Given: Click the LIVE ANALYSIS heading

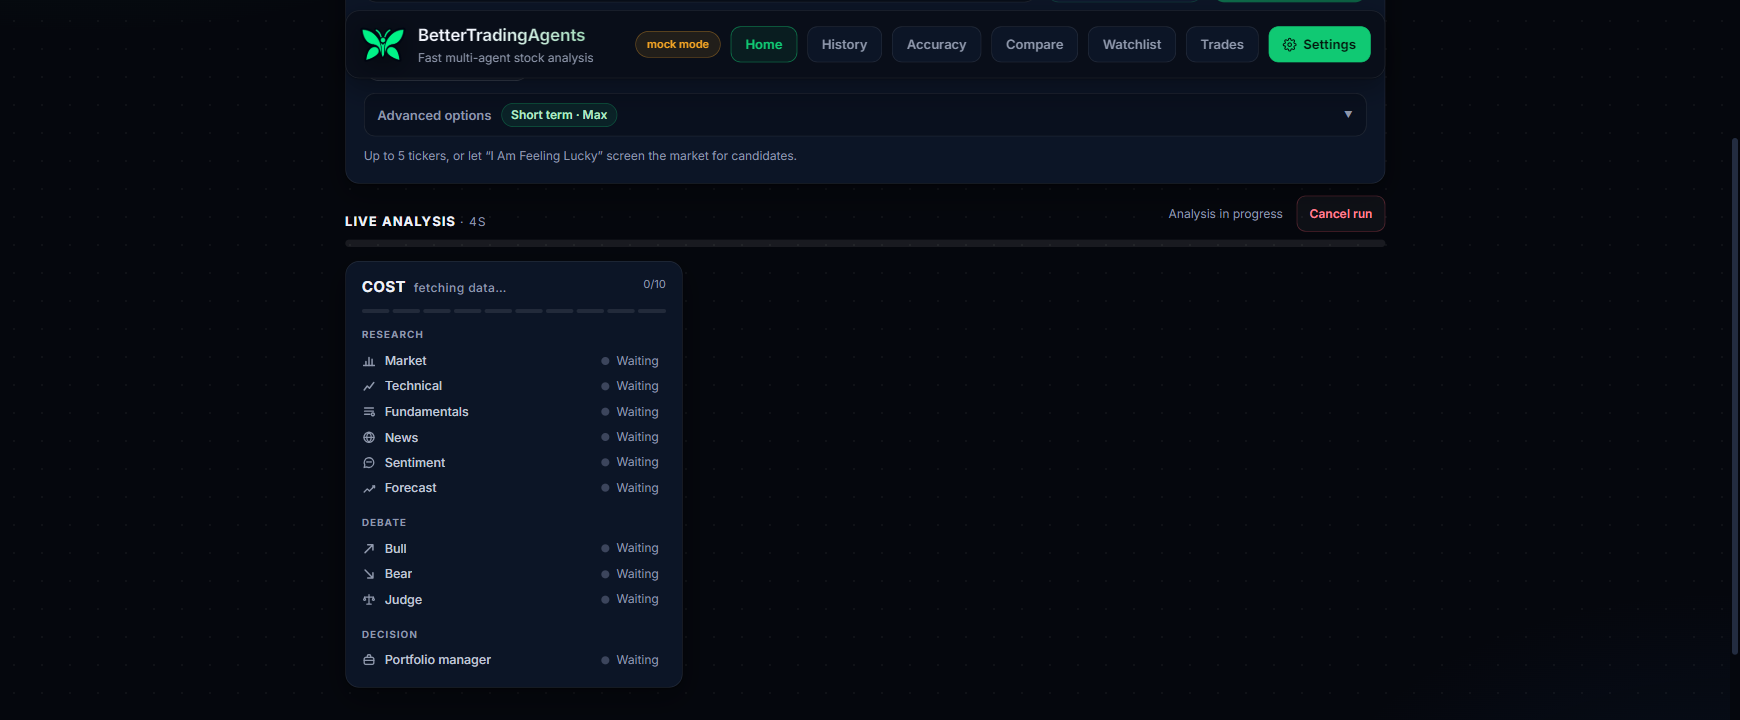Looking at the screenshot, I should (400, 222).
